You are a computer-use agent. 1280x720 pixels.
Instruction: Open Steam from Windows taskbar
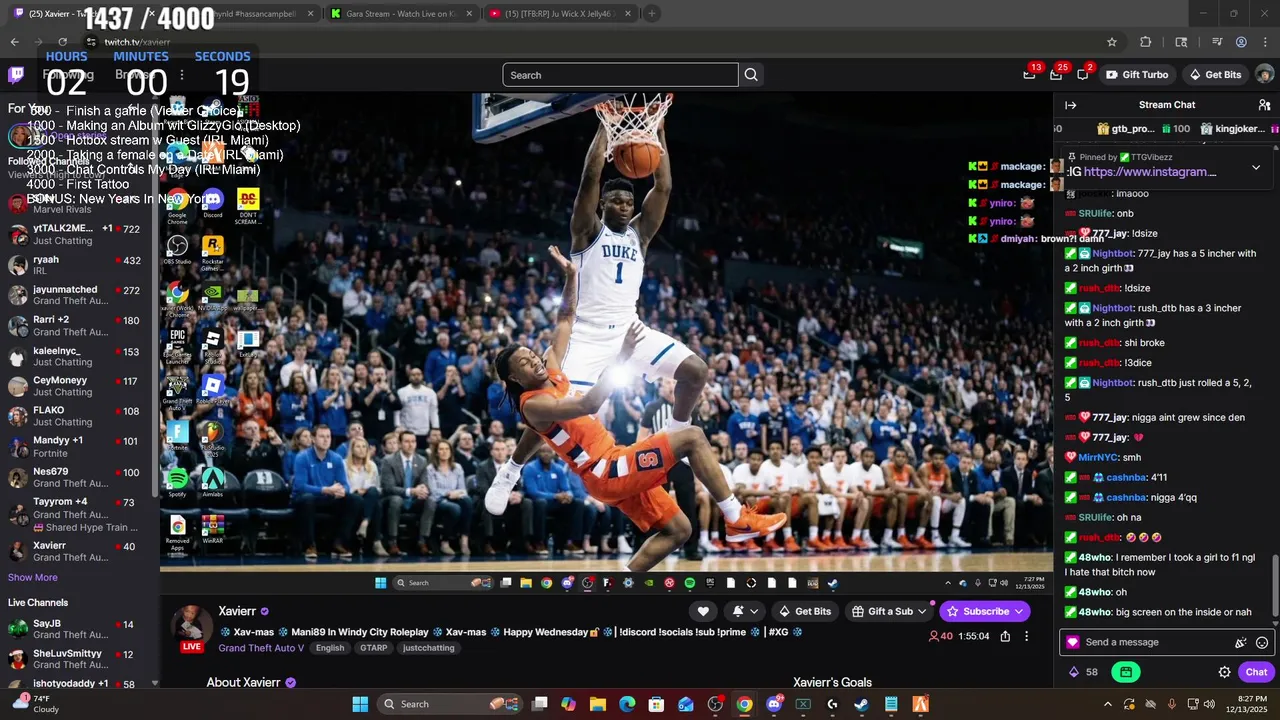click(x=861, y=704)
